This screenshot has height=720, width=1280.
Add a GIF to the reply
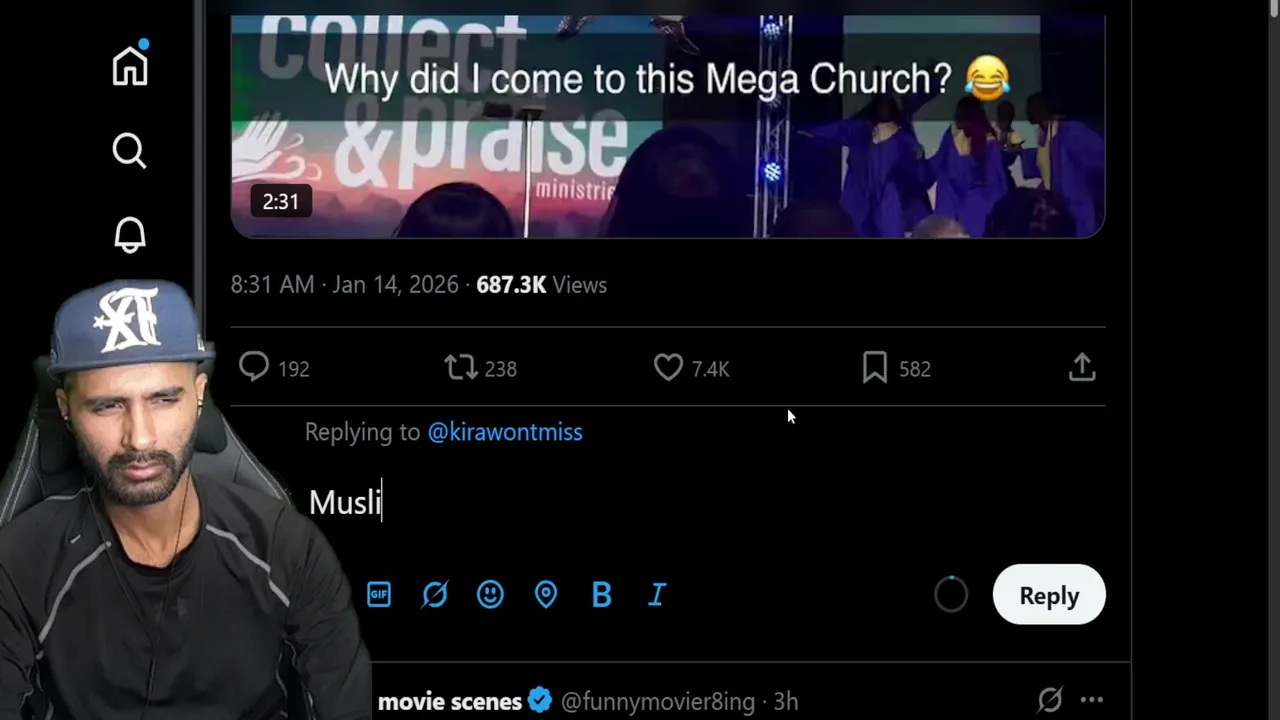point(378,595)
